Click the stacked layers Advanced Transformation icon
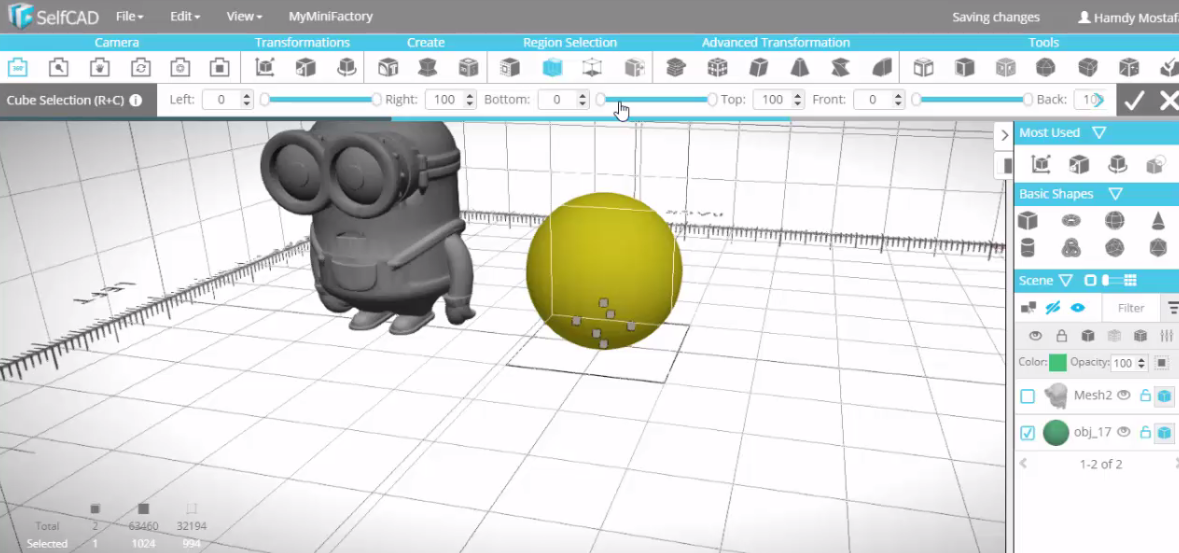Viewport: 1179px width, 553px height. tap(676, 68)
